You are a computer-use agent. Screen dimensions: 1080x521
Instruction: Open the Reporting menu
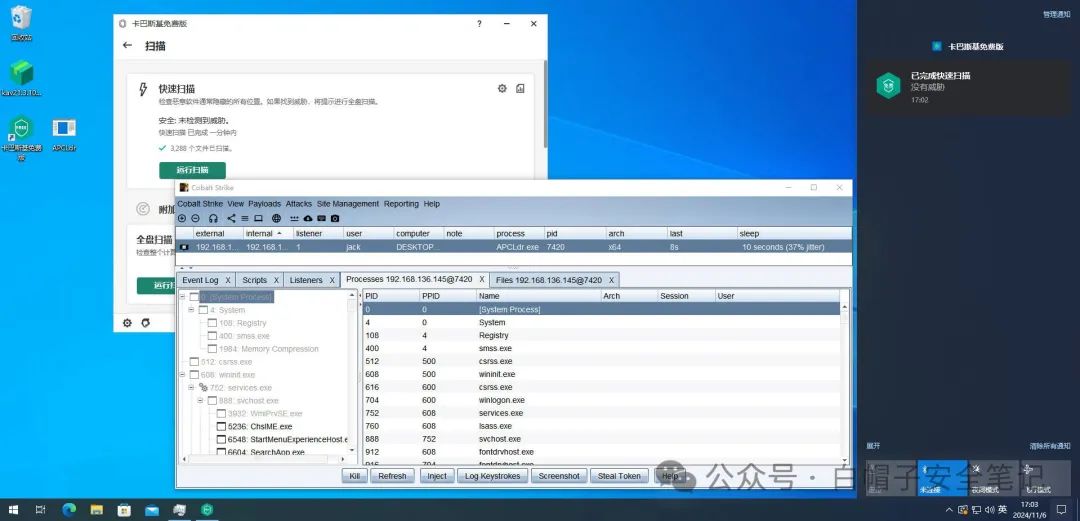402,204
